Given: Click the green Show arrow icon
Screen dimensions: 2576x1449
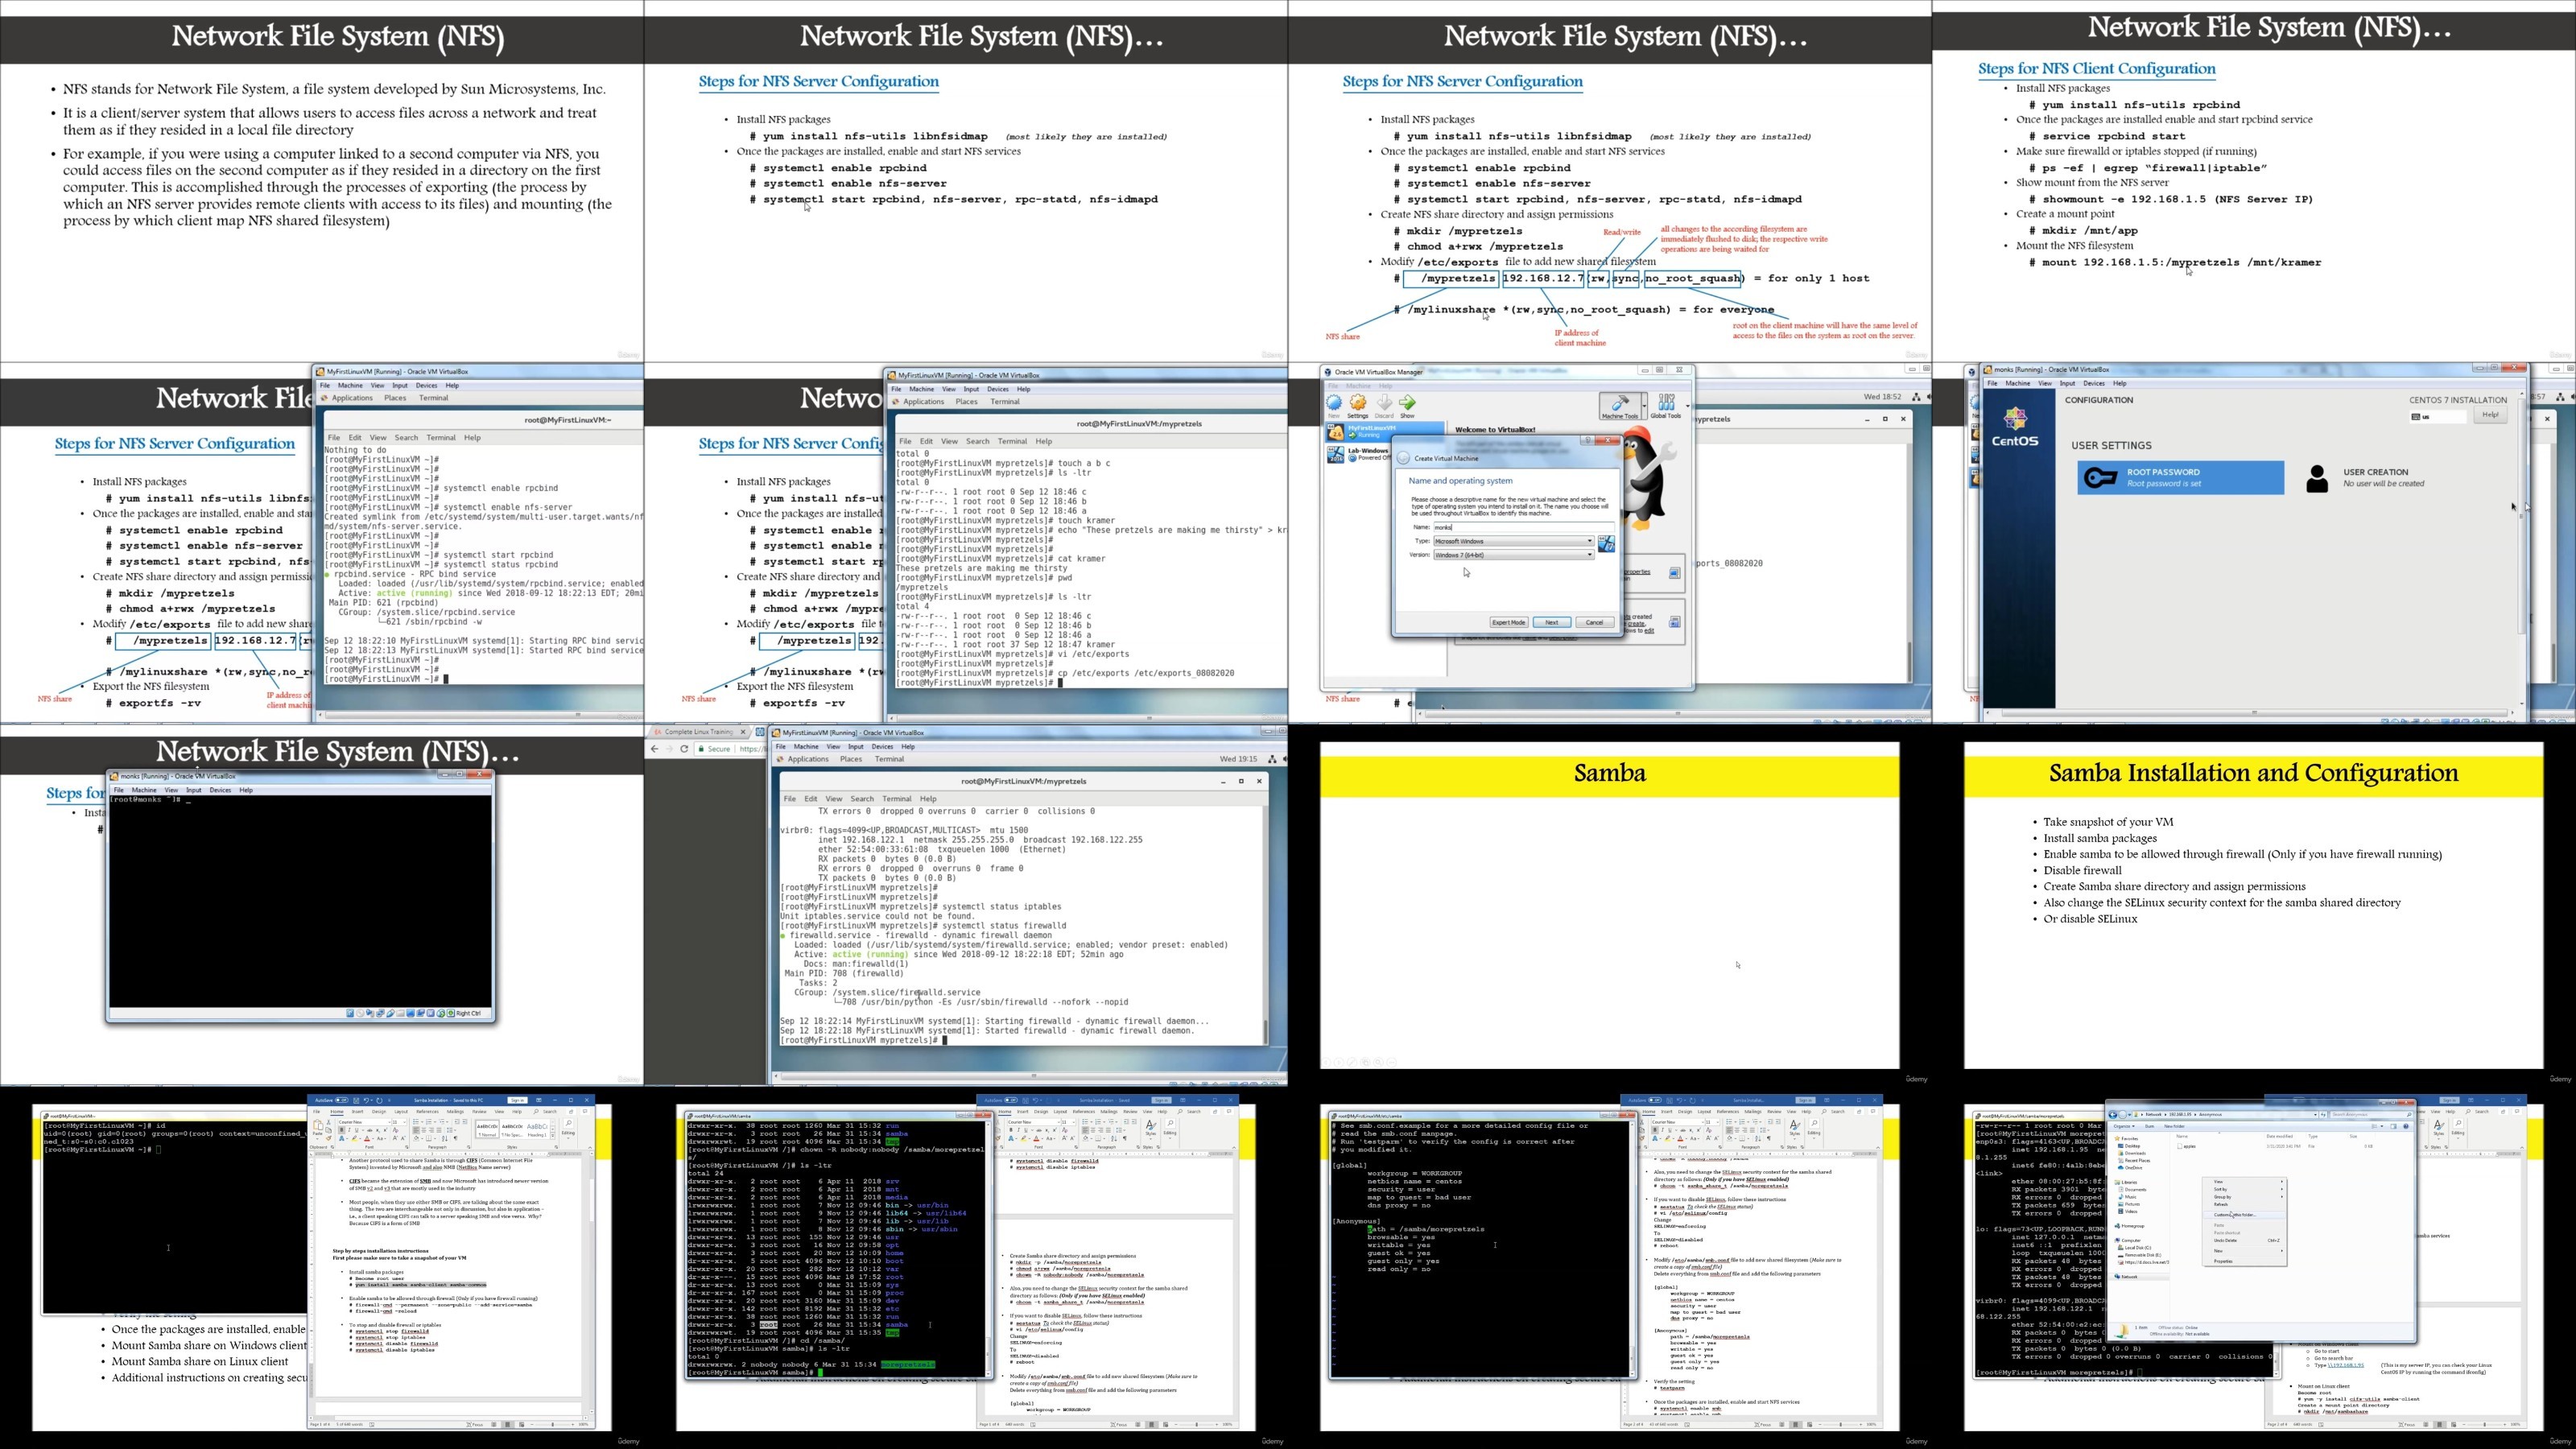Looking at the screenshot, I should [x=1408, y=403].
